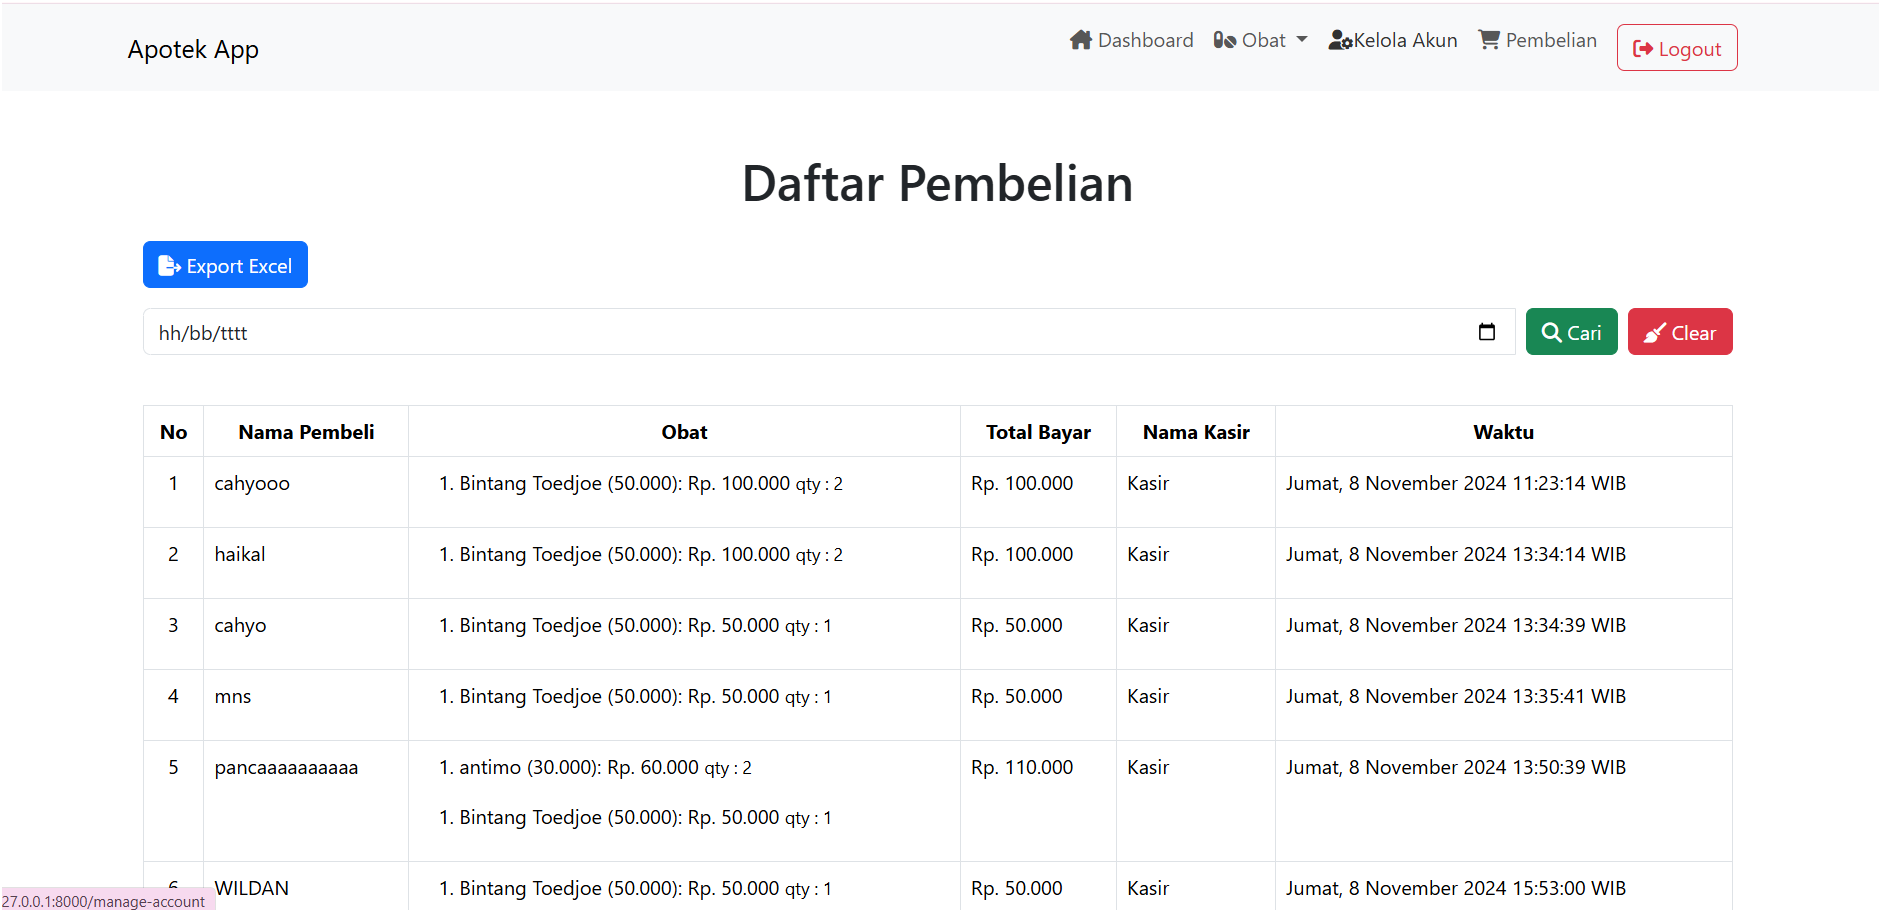The width and height of the screenshot is (1881, 912).
Task: Click the magnifier icon in Cari button
Action: tap(1551, 333)
